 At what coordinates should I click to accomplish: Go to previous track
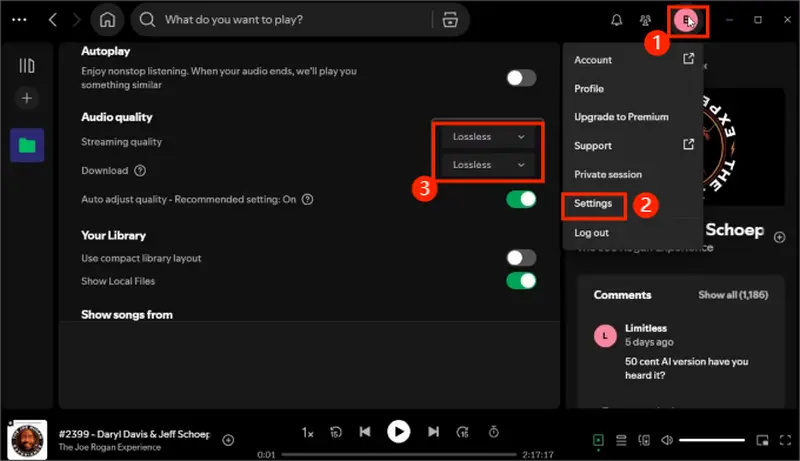[x=365, y=432]
